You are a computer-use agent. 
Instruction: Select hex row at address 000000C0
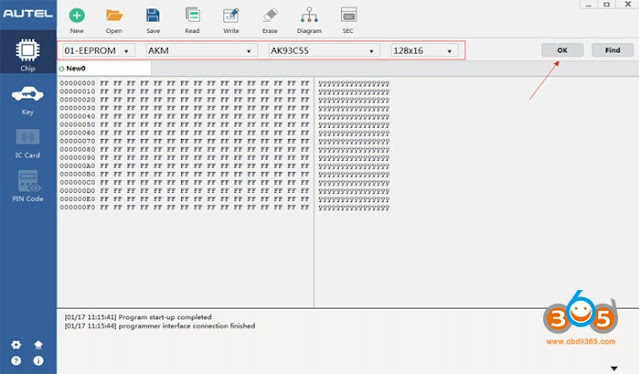pos(184,183)
